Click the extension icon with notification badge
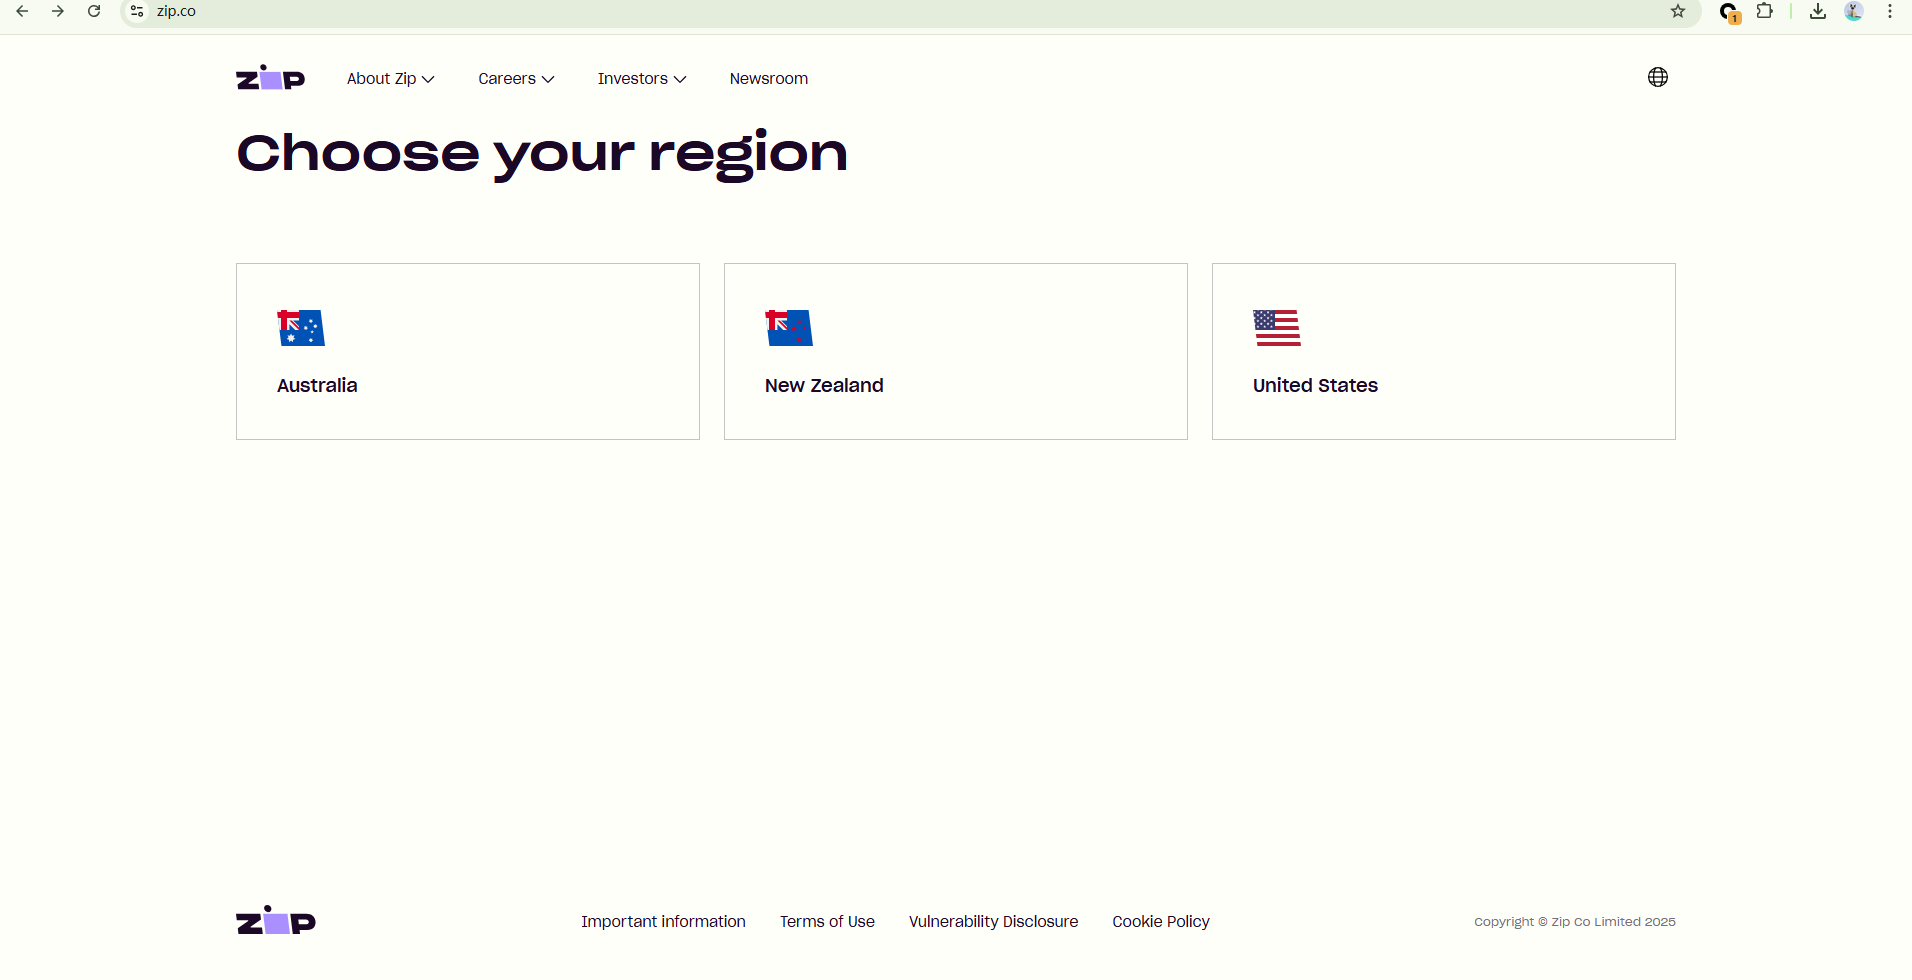 [x=1729, y=13]
